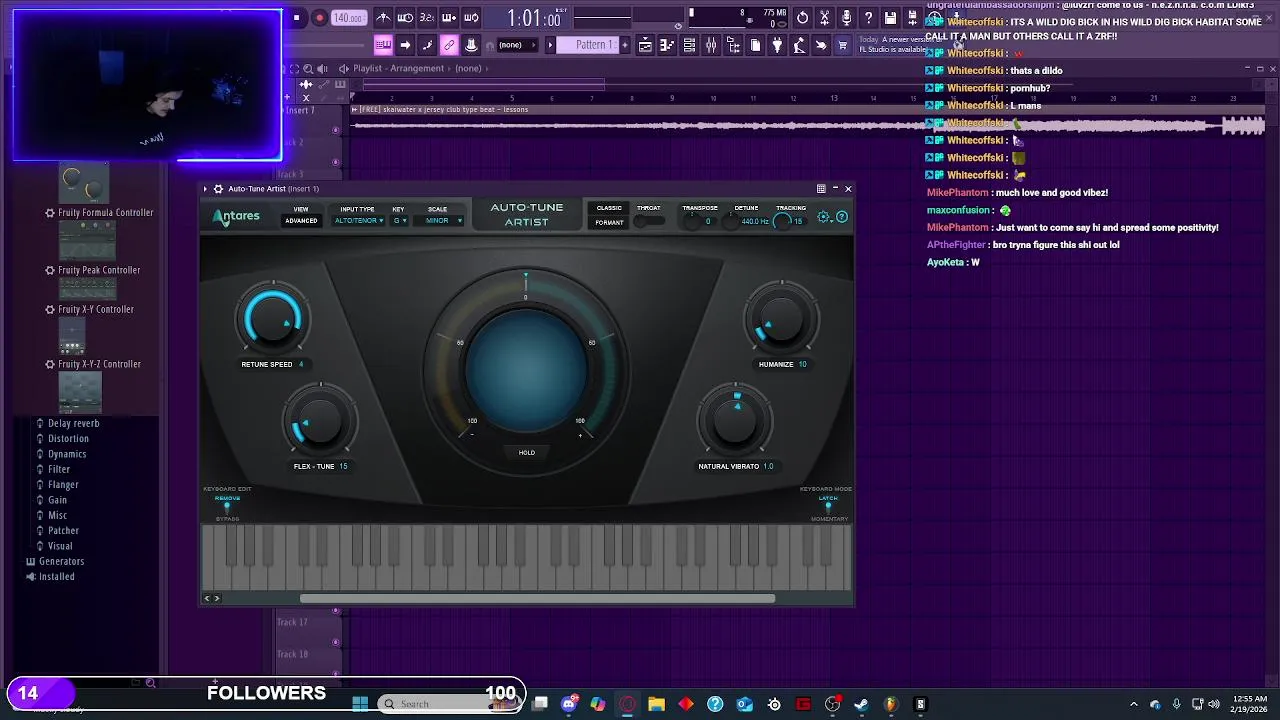Screen dimensions: 1280x720
Task: Toggle the metronome icon in toolbar
Action: point(383,18)
